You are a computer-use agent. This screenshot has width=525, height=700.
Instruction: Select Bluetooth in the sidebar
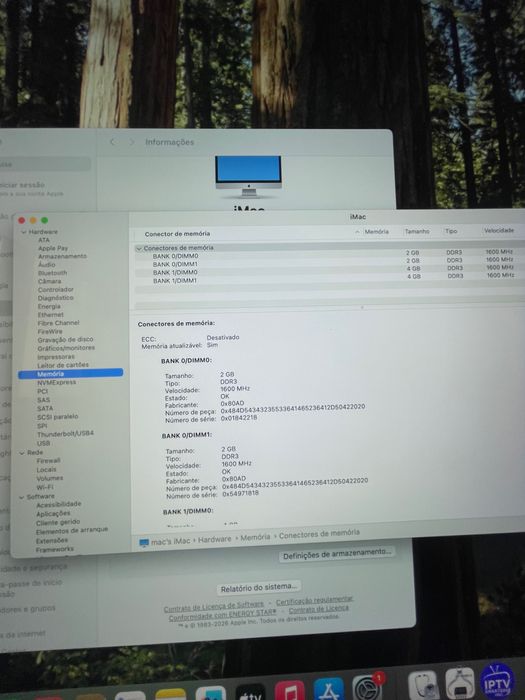(52, 273)
